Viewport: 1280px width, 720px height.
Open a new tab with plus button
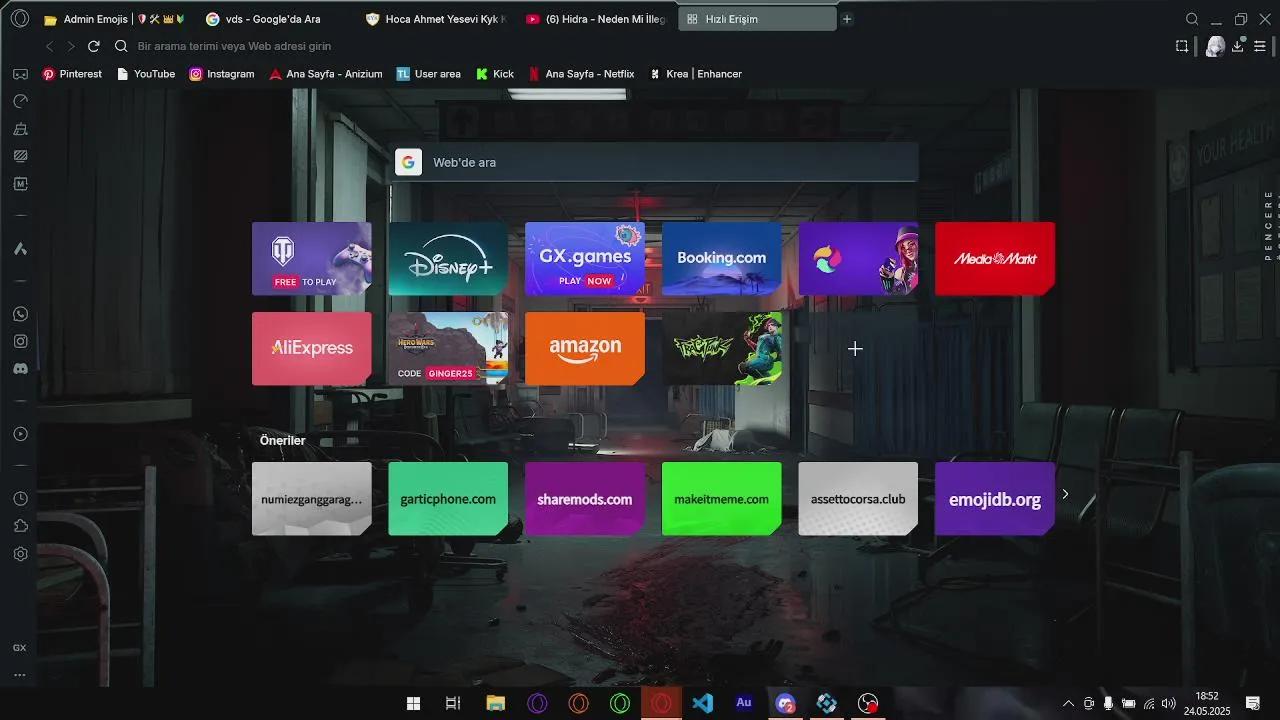[847, 19]
